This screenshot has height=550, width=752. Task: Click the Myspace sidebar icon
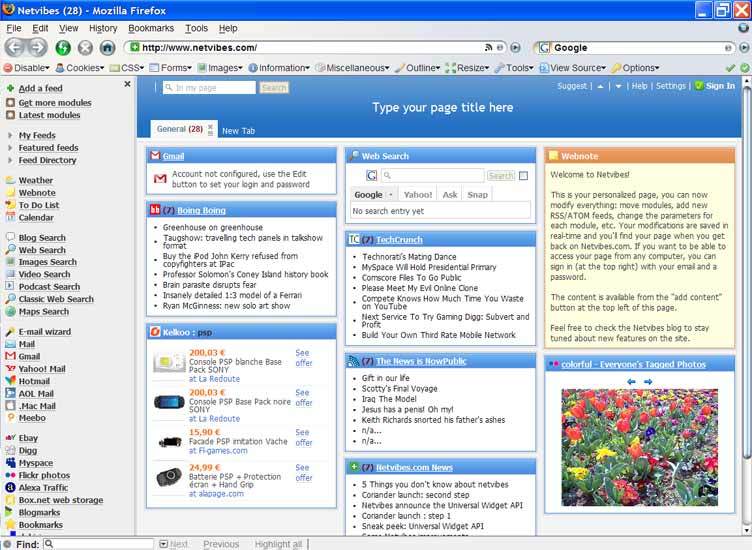10,463
